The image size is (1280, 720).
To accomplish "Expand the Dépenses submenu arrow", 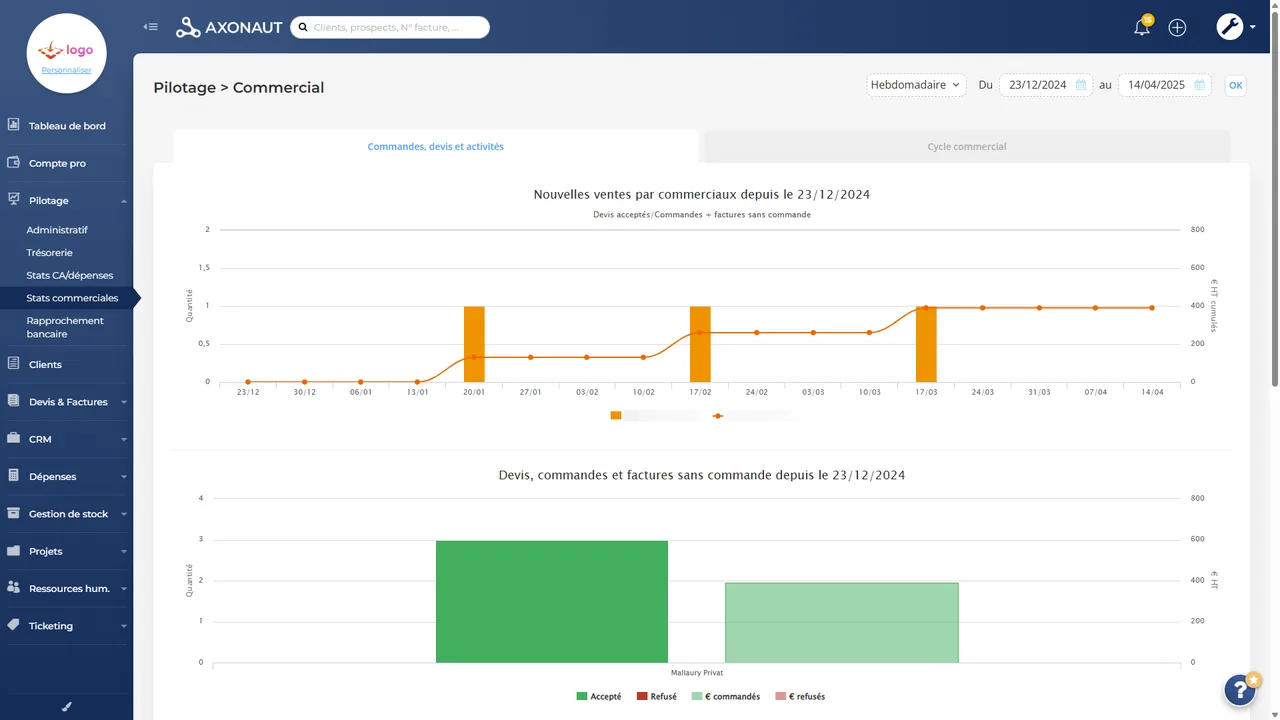I will click(124, 477).
